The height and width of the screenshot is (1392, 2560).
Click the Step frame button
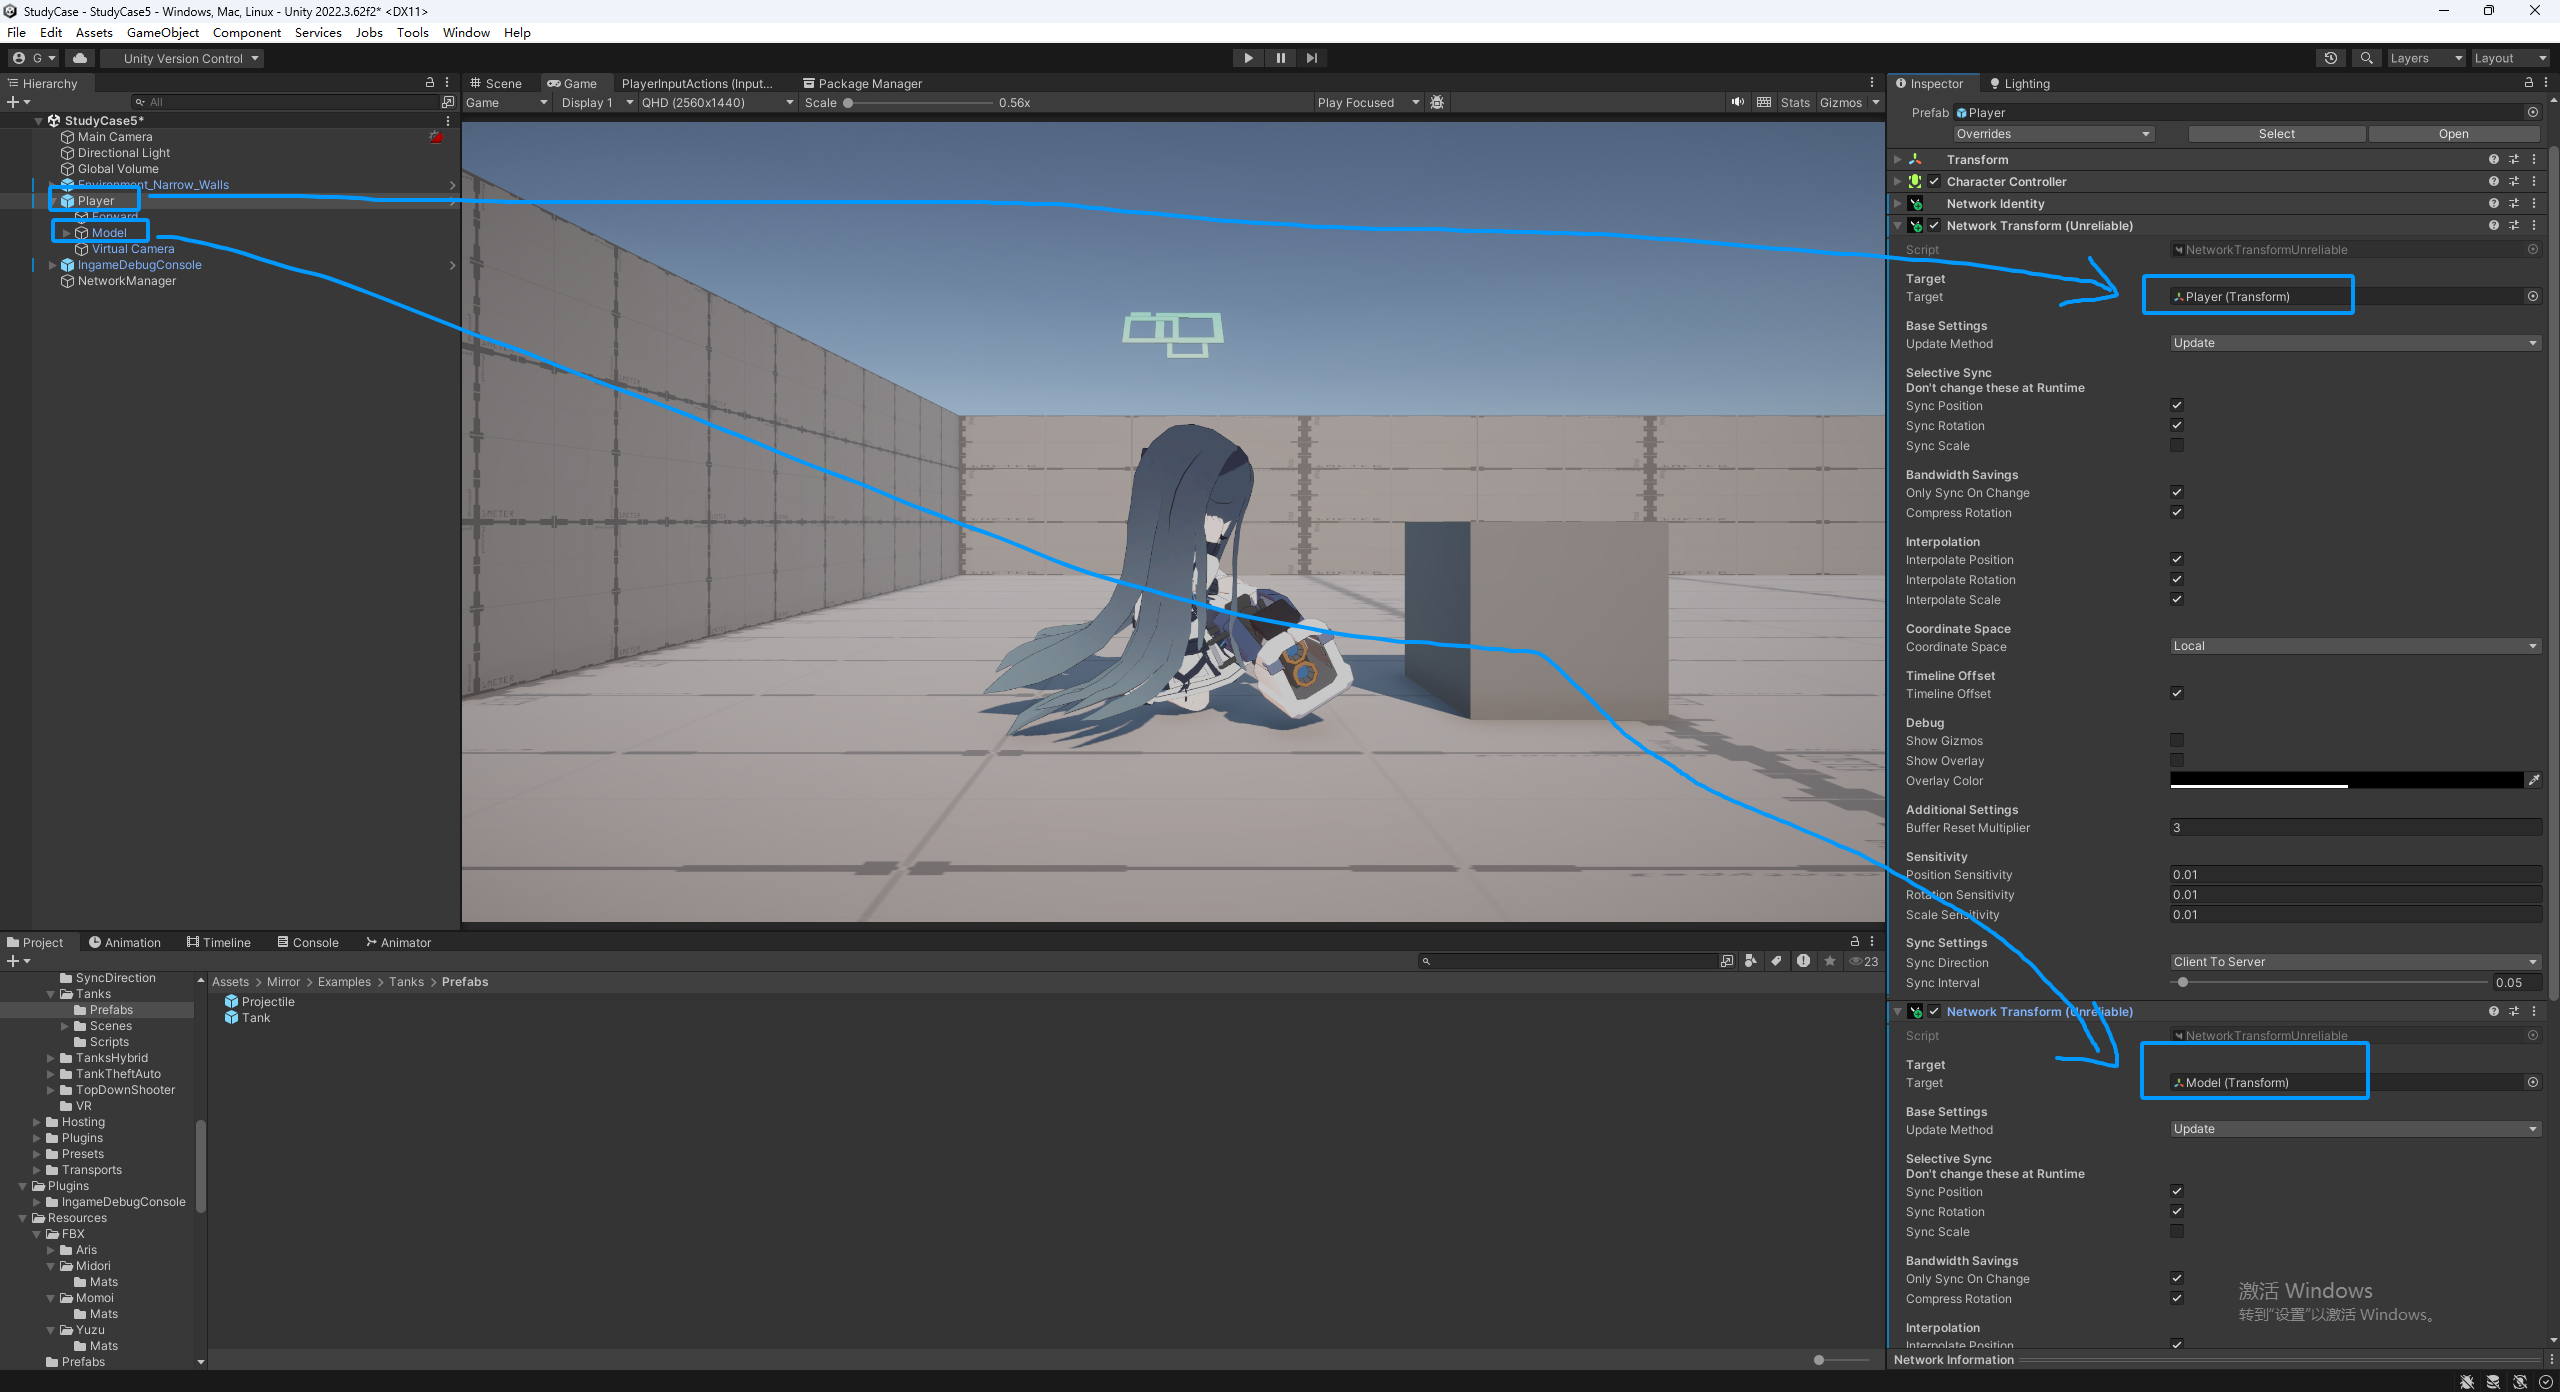(x=1312, y=58)
